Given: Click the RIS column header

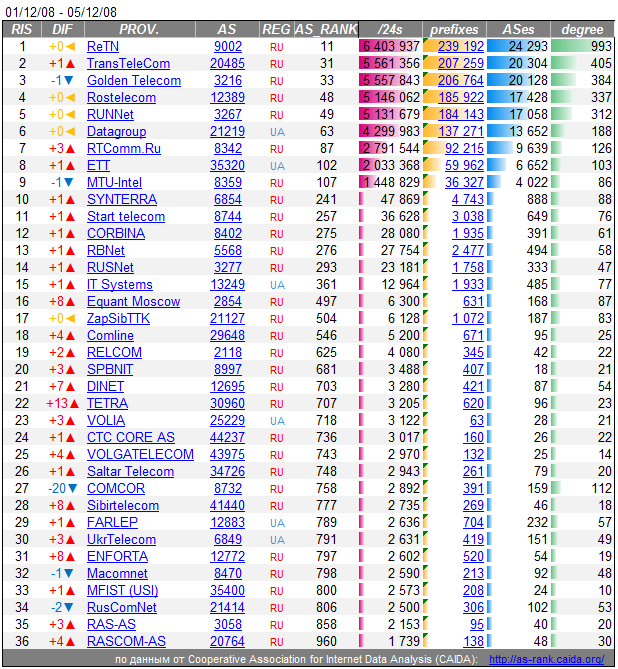Looking at the screenshot, I should [x=22, y=29].
